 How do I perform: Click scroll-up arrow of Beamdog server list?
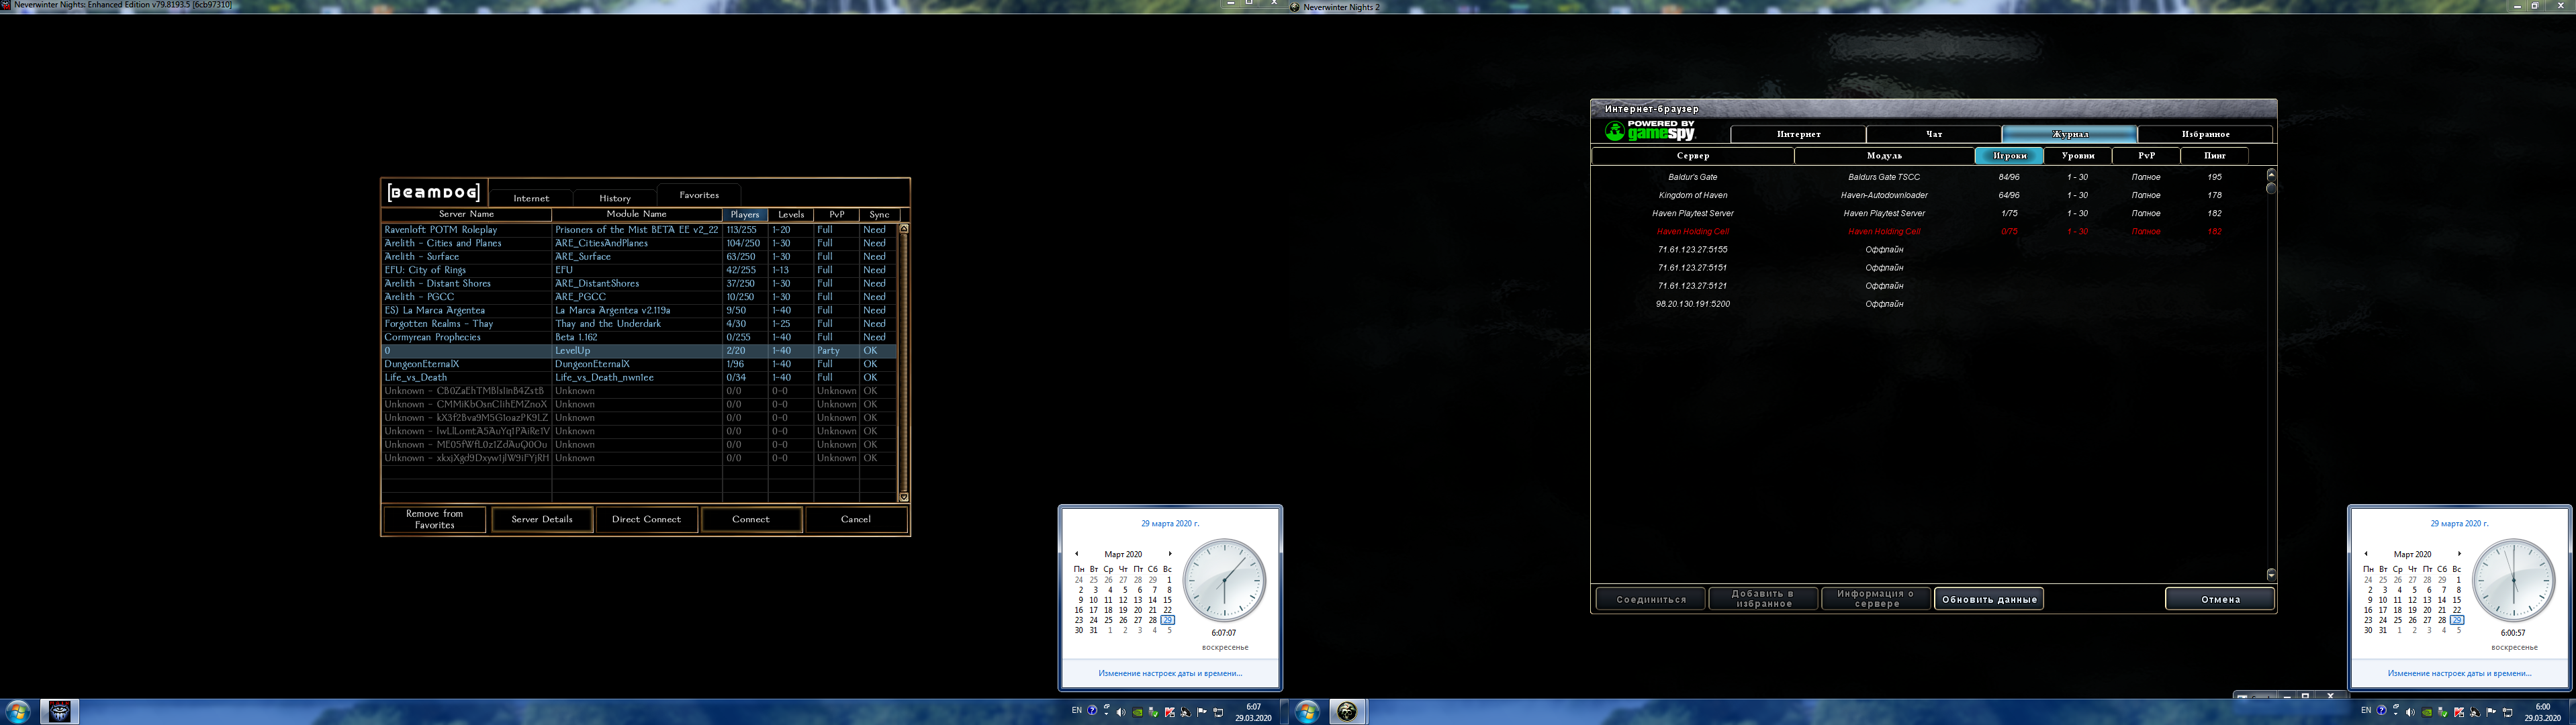click(904, 229)
